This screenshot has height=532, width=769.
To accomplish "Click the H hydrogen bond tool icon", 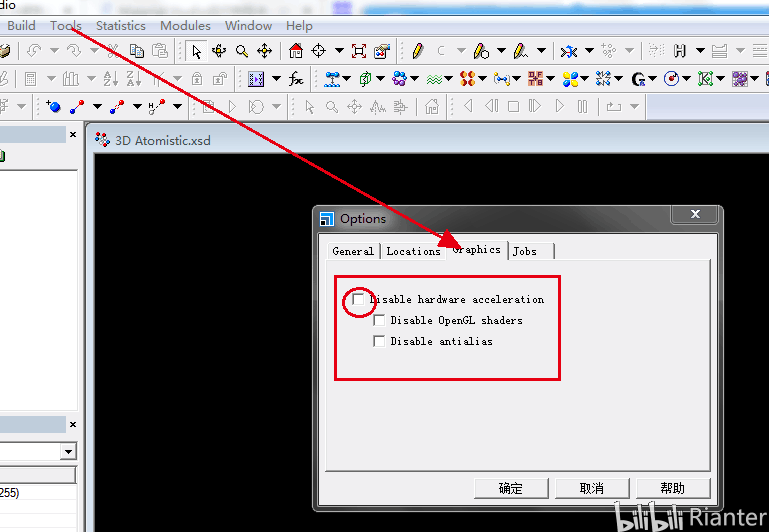I will tap(156, 106).
